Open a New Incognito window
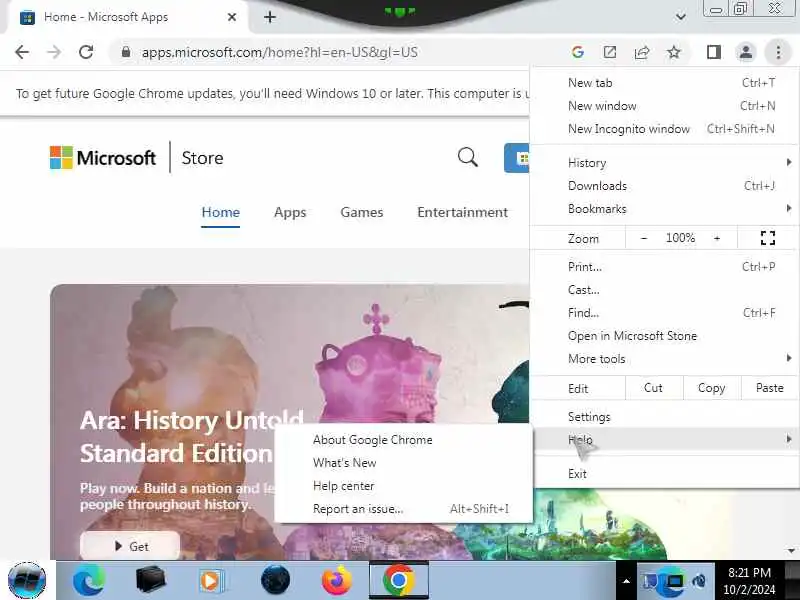The image size is (800, 600). coord(665,129)
